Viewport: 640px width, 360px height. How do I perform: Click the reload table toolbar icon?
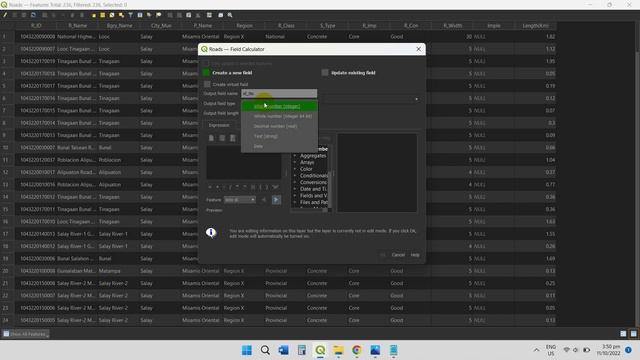[x=33, y=15]
